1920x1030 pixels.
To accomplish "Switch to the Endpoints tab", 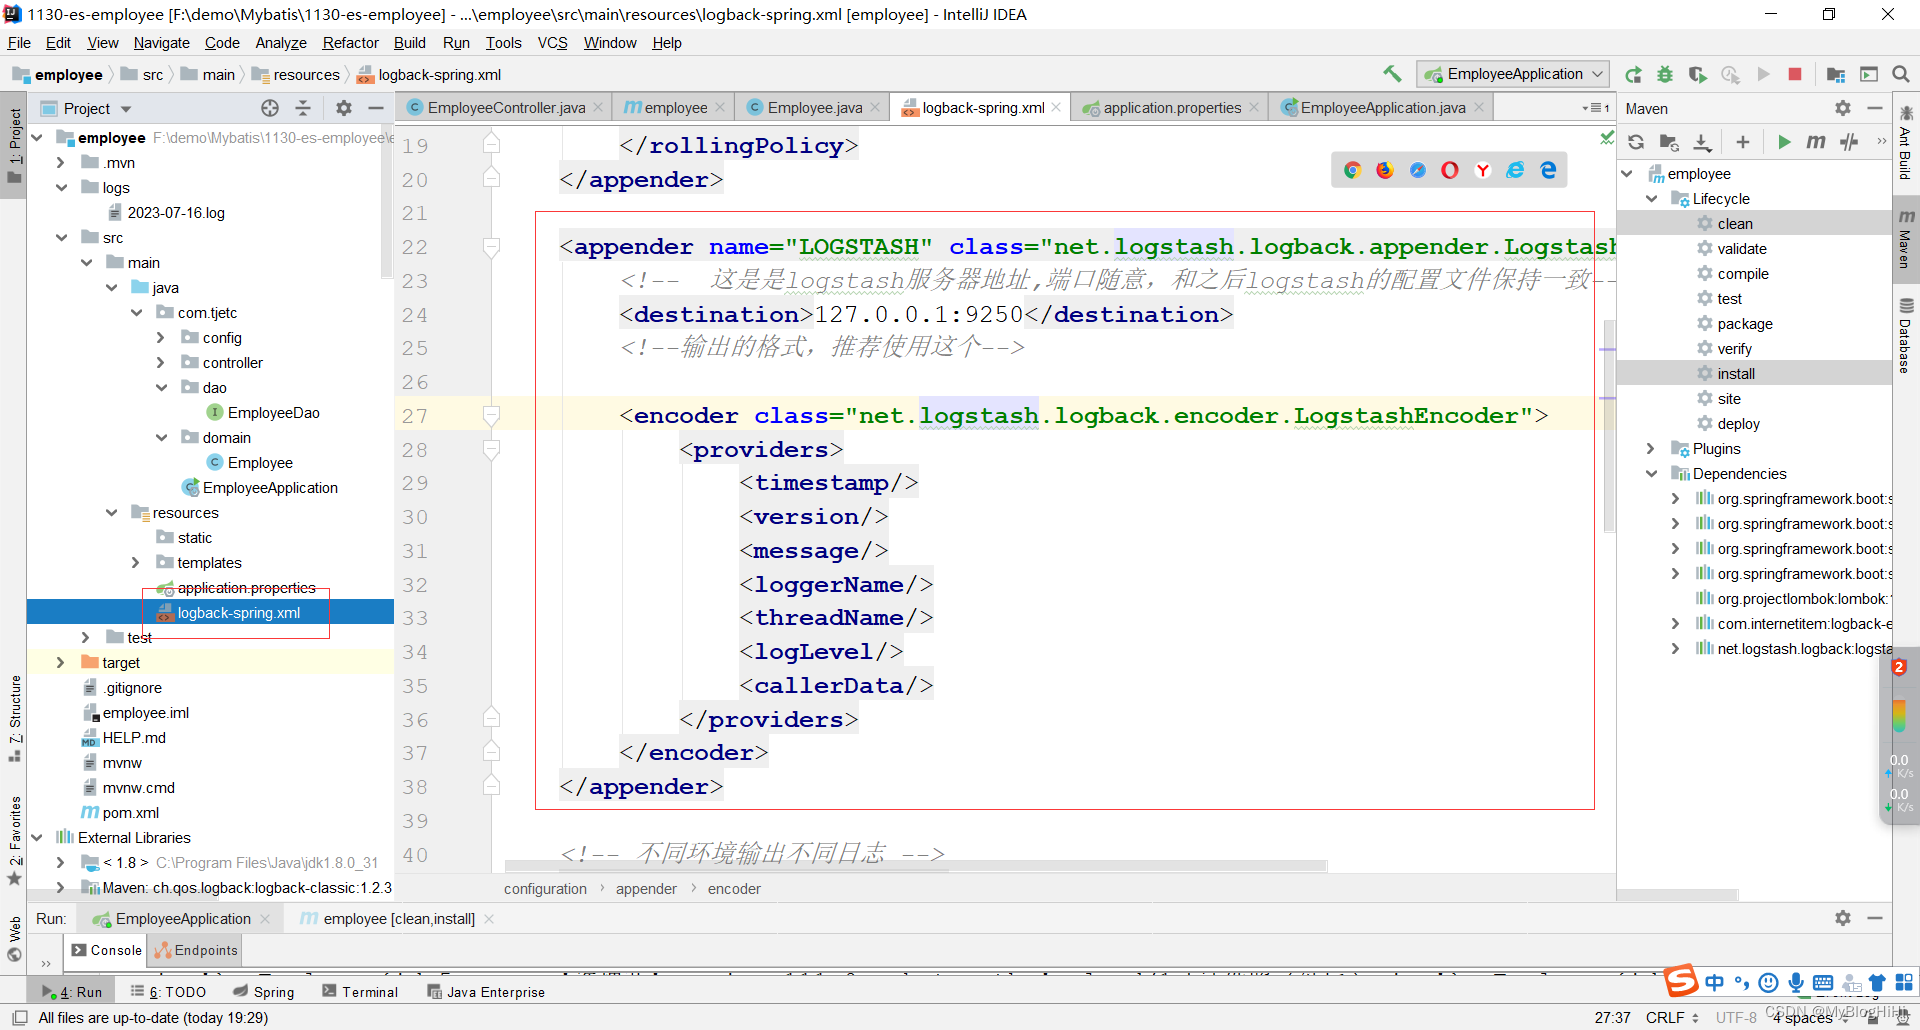I will pos(197,950).
